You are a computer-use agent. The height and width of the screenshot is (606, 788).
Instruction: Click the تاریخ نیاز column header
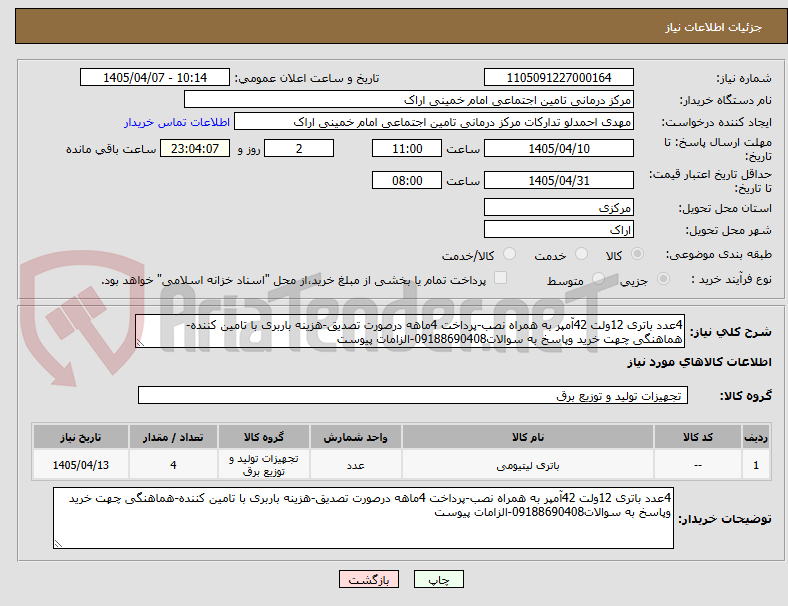tap(80, 437)
